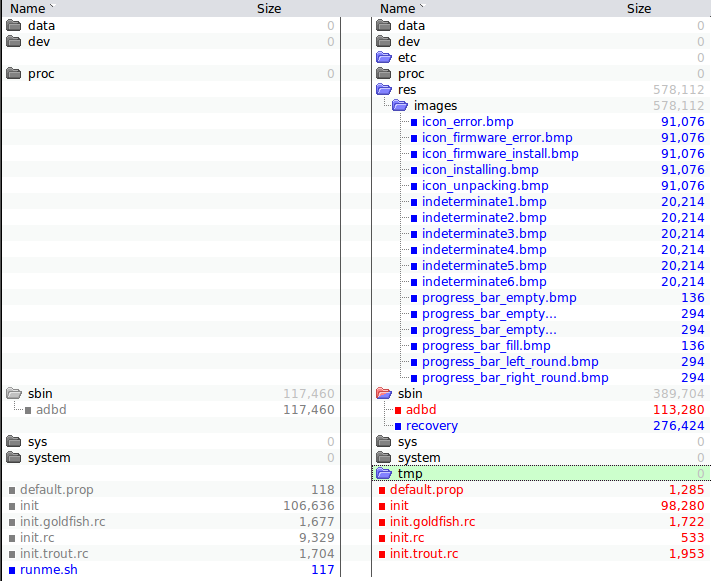Viewport: 711px width, 581px height.
Task: Click size value 1,285 for default.prop
Action: pos(687,490)
